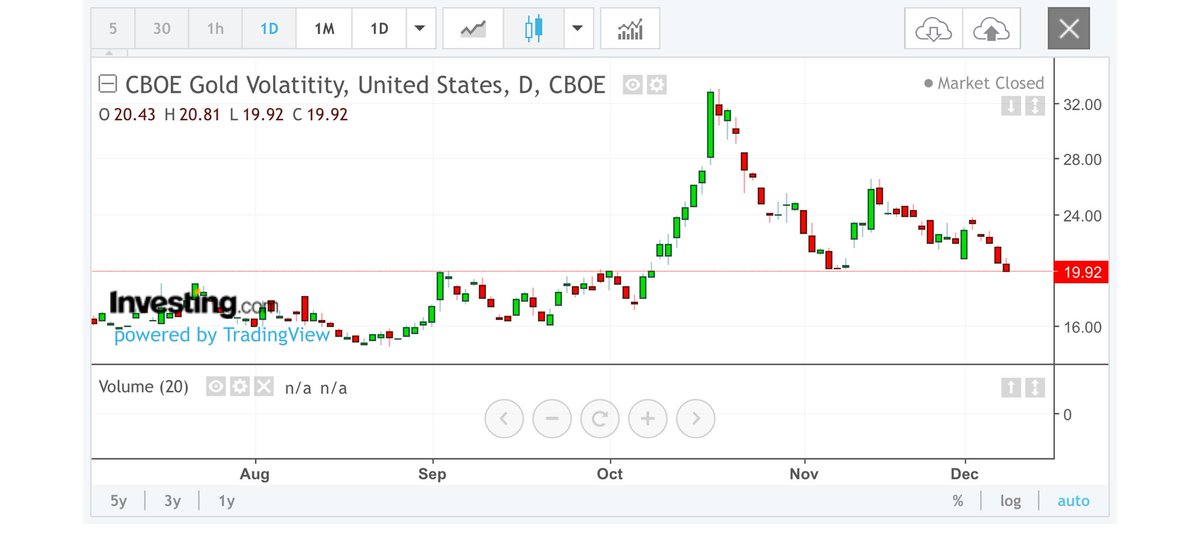Toggle log scale mode
The width and height of the screenshot is (1200, 554).
click(x=1011, y=501)
